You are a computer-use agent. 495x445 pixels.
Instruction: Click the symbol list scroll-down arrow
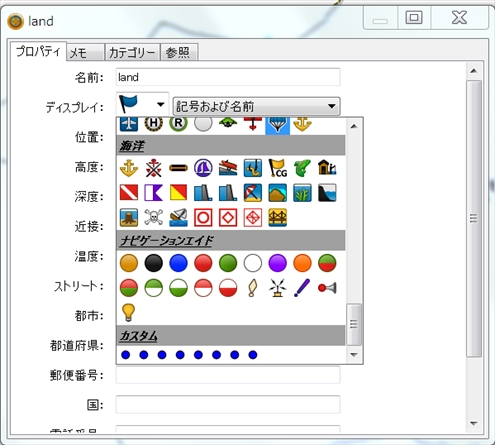[354, 355]
